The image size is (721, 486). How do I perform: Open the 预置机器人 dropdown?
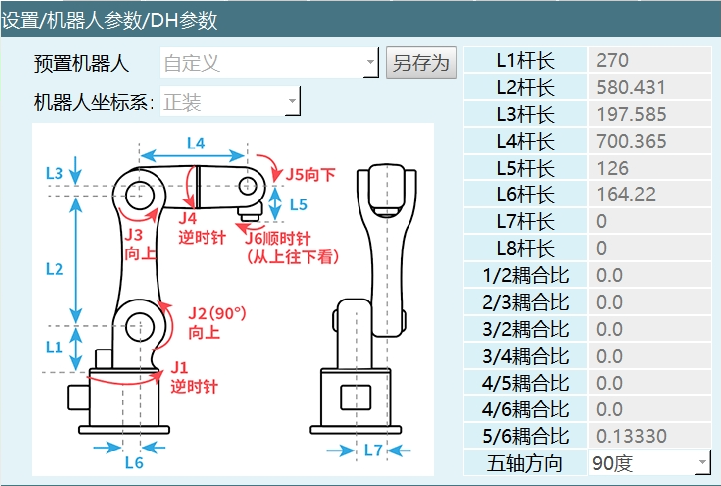(x=269, y=63)
